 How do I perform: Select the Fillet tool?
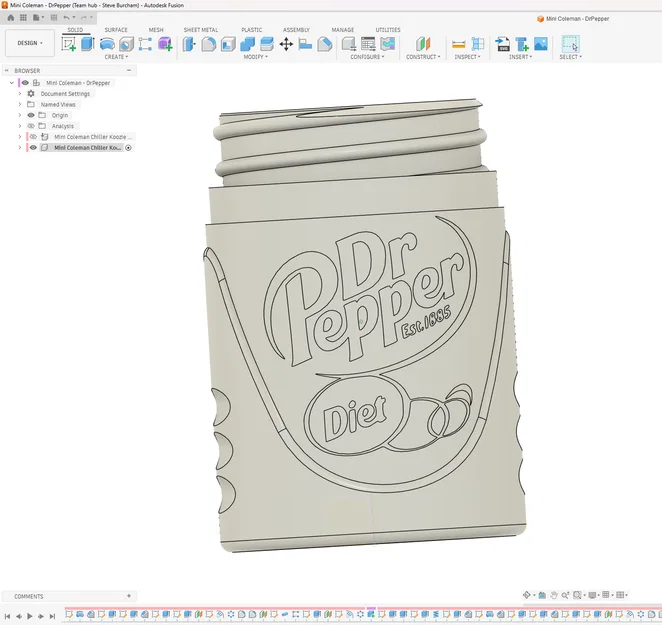point(209,44)
